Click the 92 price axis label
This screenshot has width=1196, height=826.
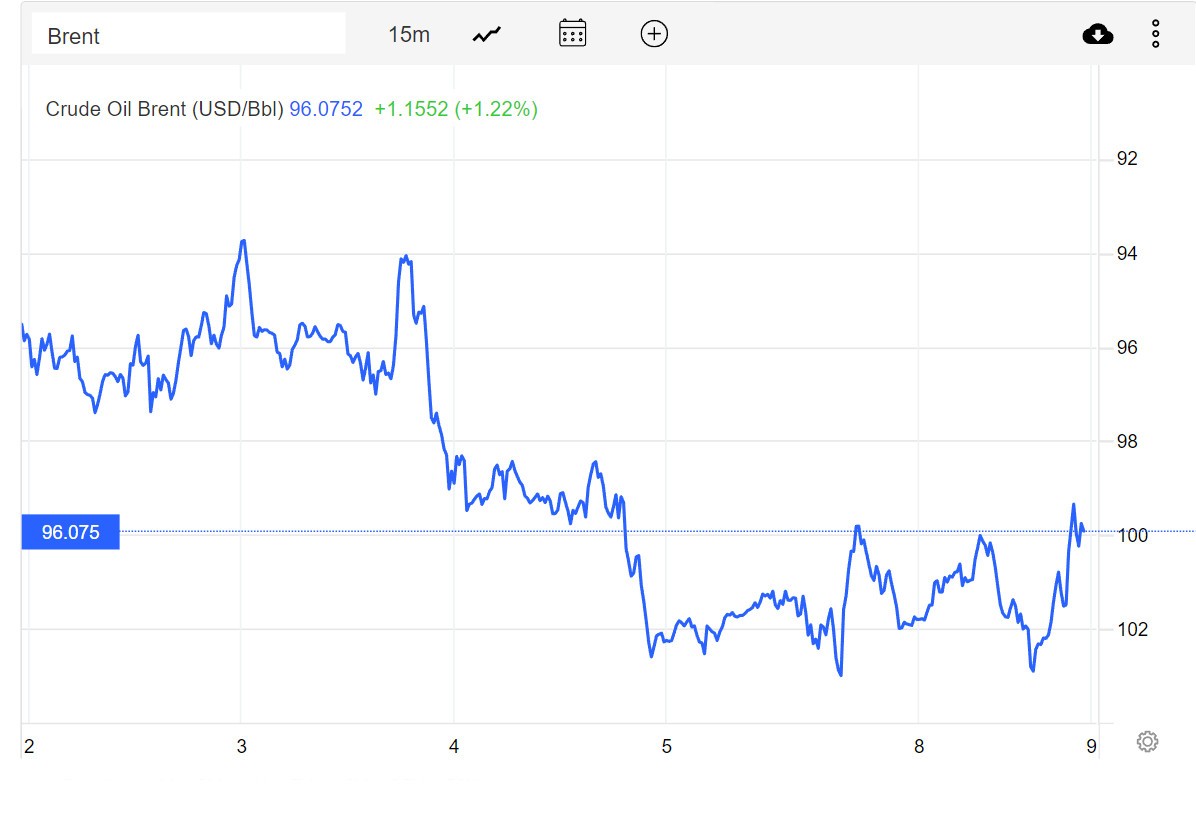point(1126,159)
